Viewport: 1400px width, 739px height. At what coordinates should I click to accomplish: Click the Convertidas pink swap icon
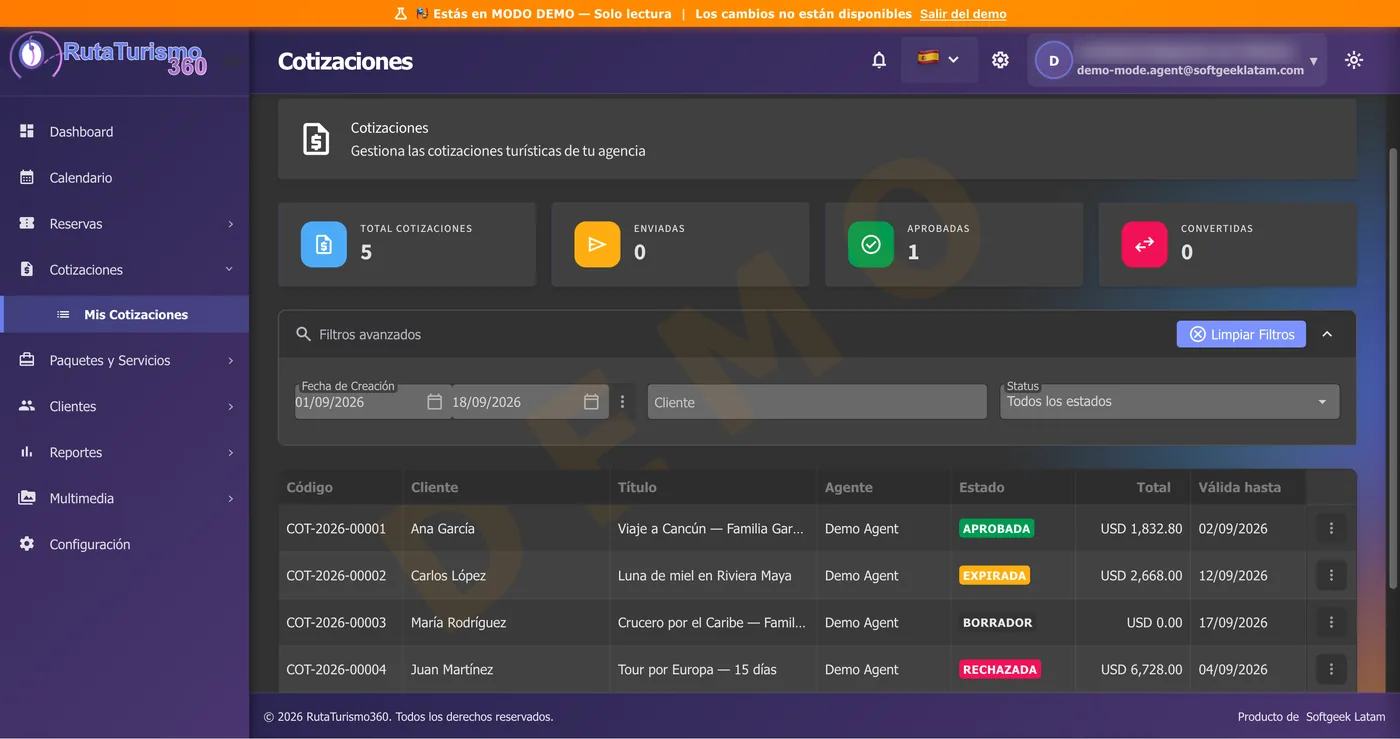1144,244
